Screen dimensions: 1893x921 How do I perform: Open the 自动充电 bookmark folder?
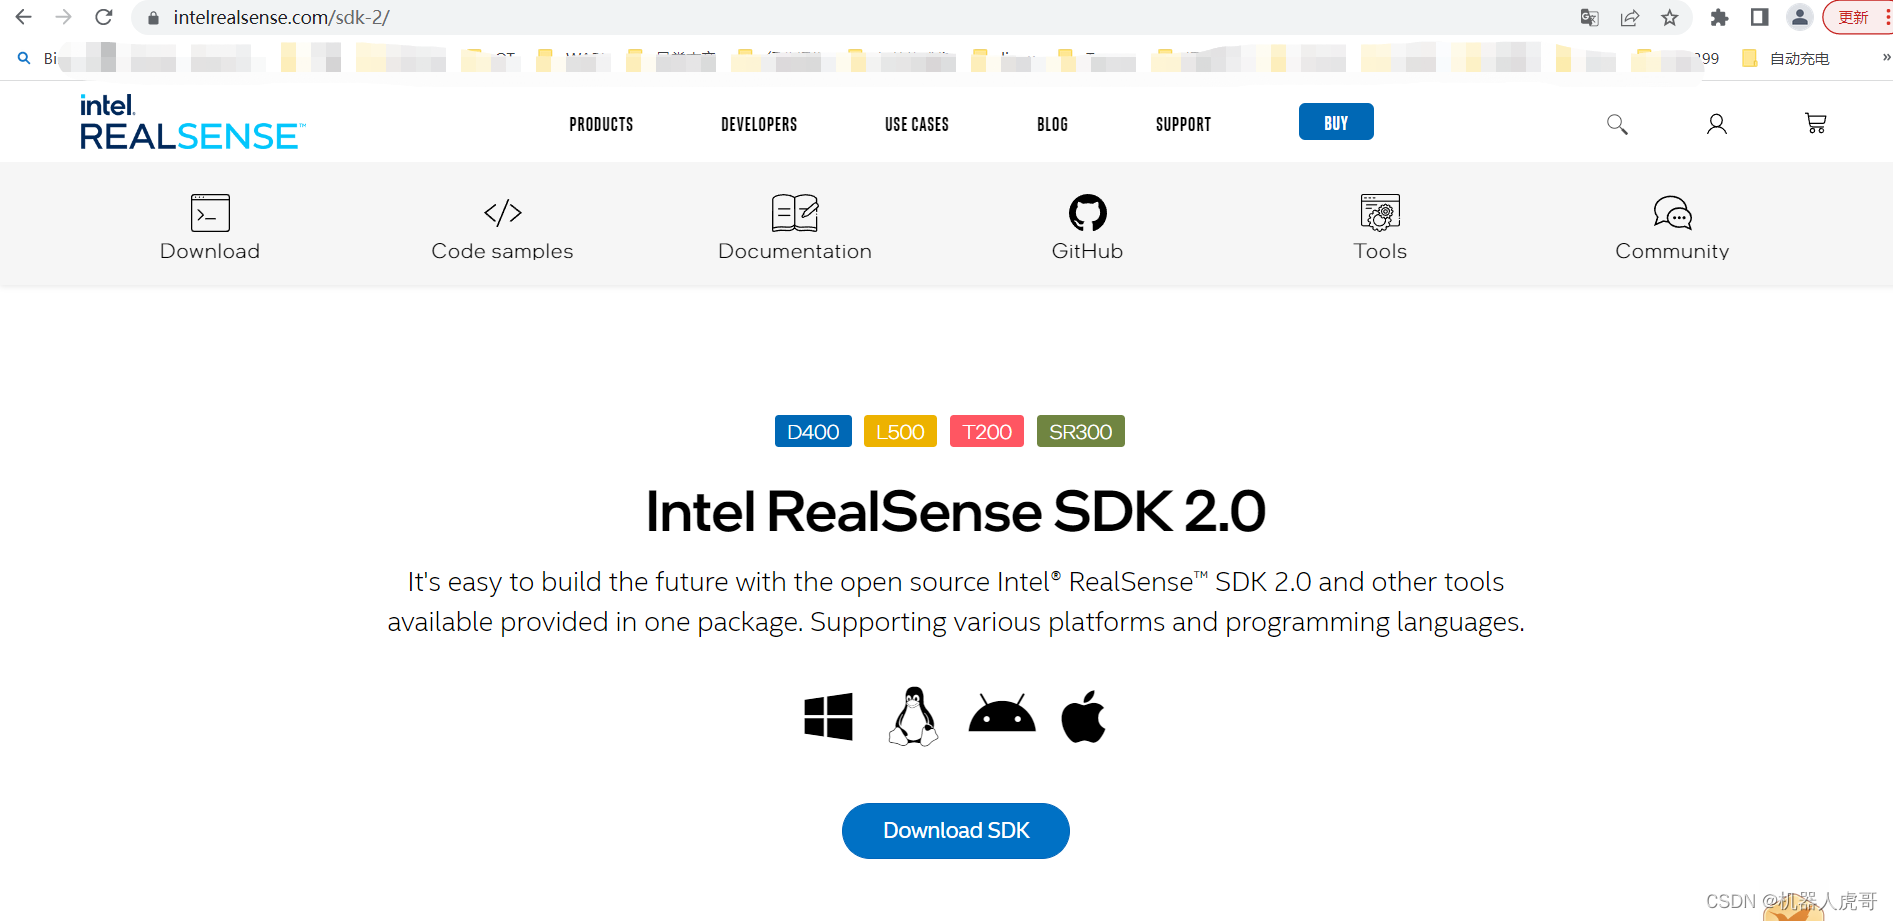1786,59
